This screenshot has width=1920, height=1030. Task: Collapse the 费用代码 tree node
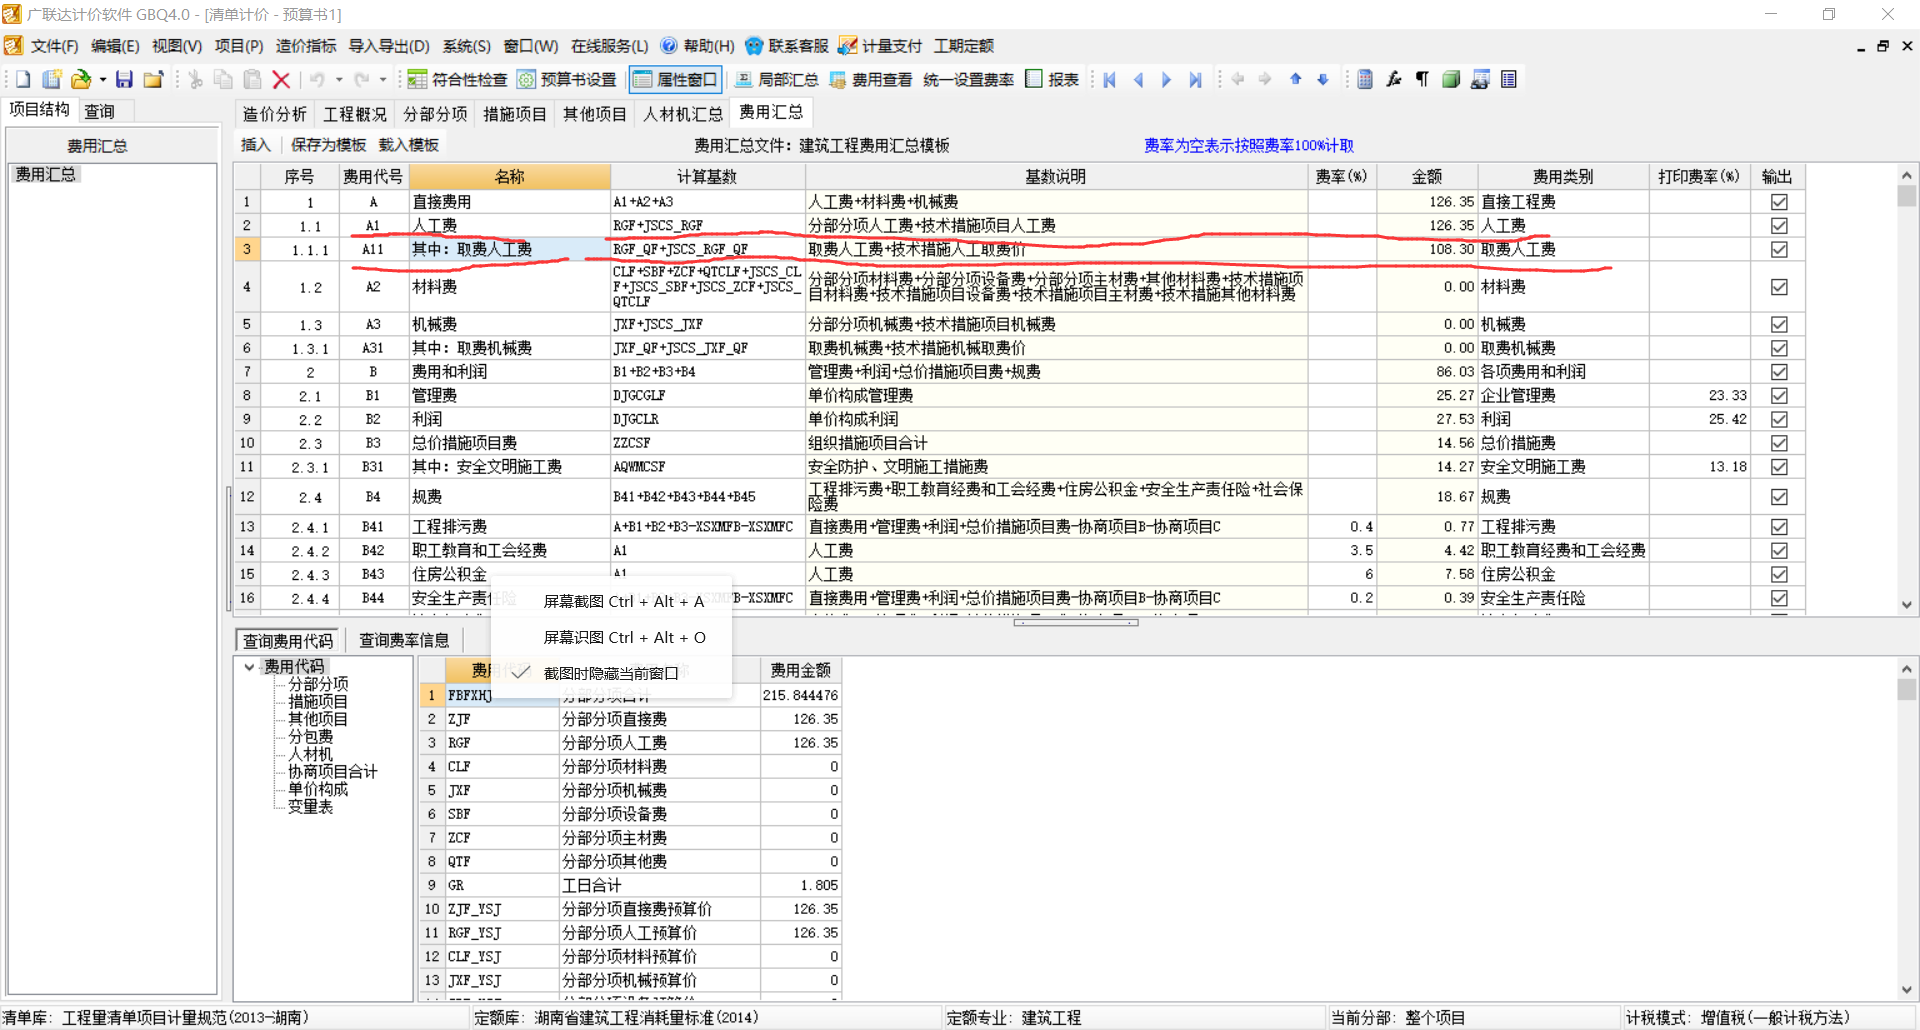click(249, 666)
